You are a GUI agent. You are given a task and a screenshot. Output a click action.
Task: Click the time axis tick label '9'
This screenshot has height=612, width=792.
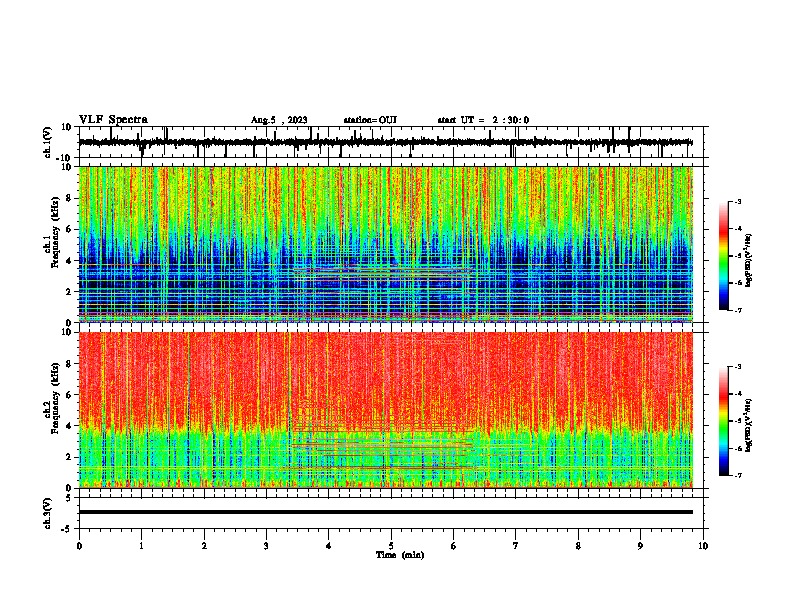click(x=640, y=546)
